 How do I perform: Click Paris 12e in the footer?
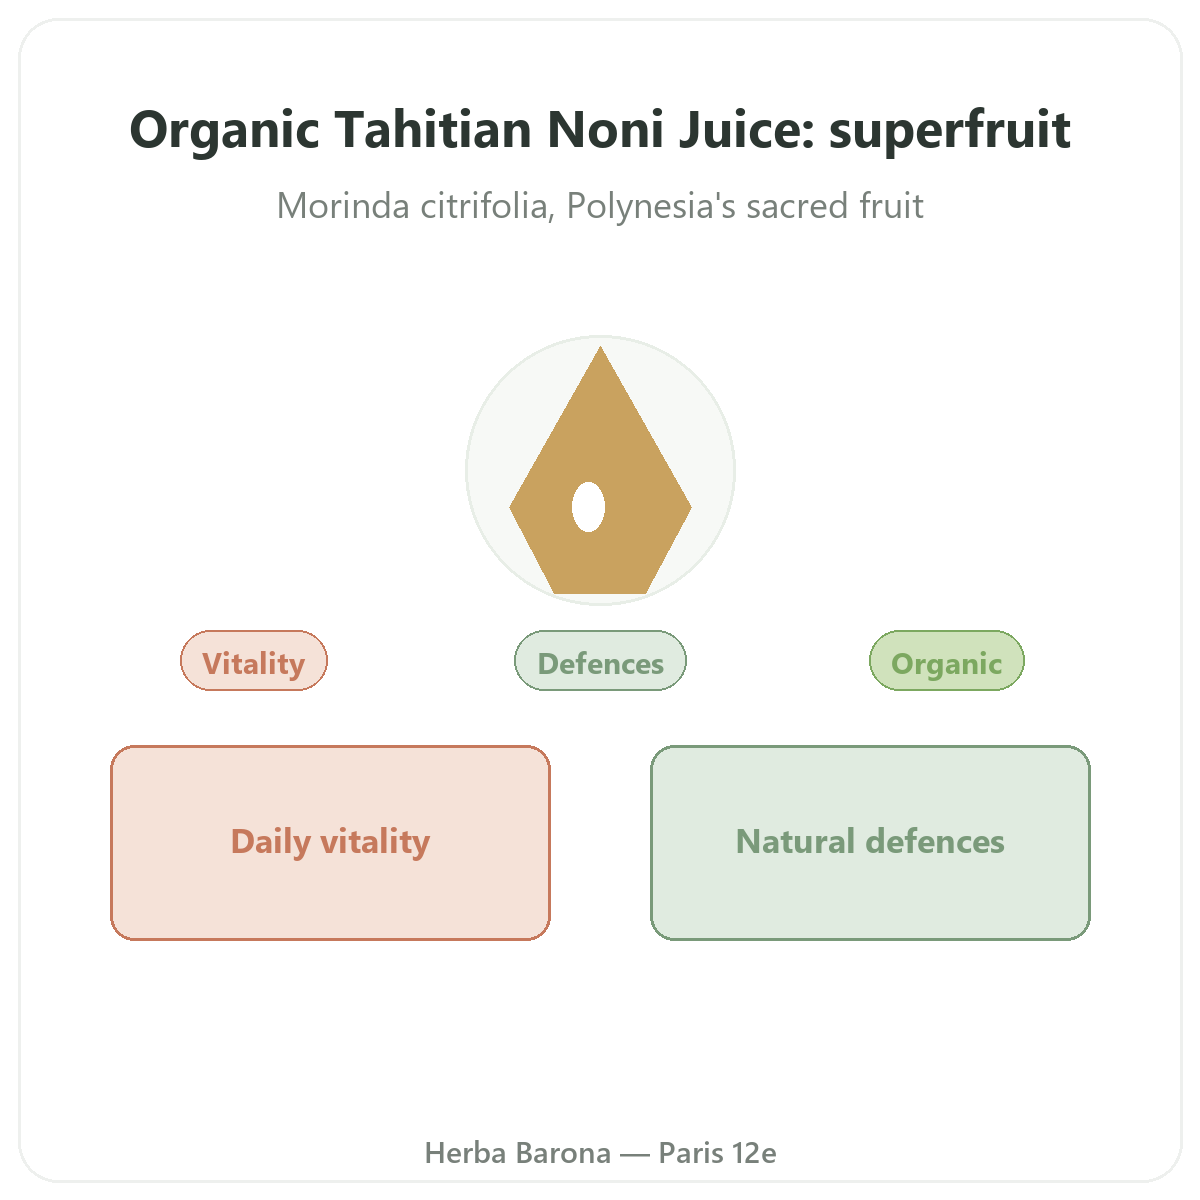tap(717, 1153)
